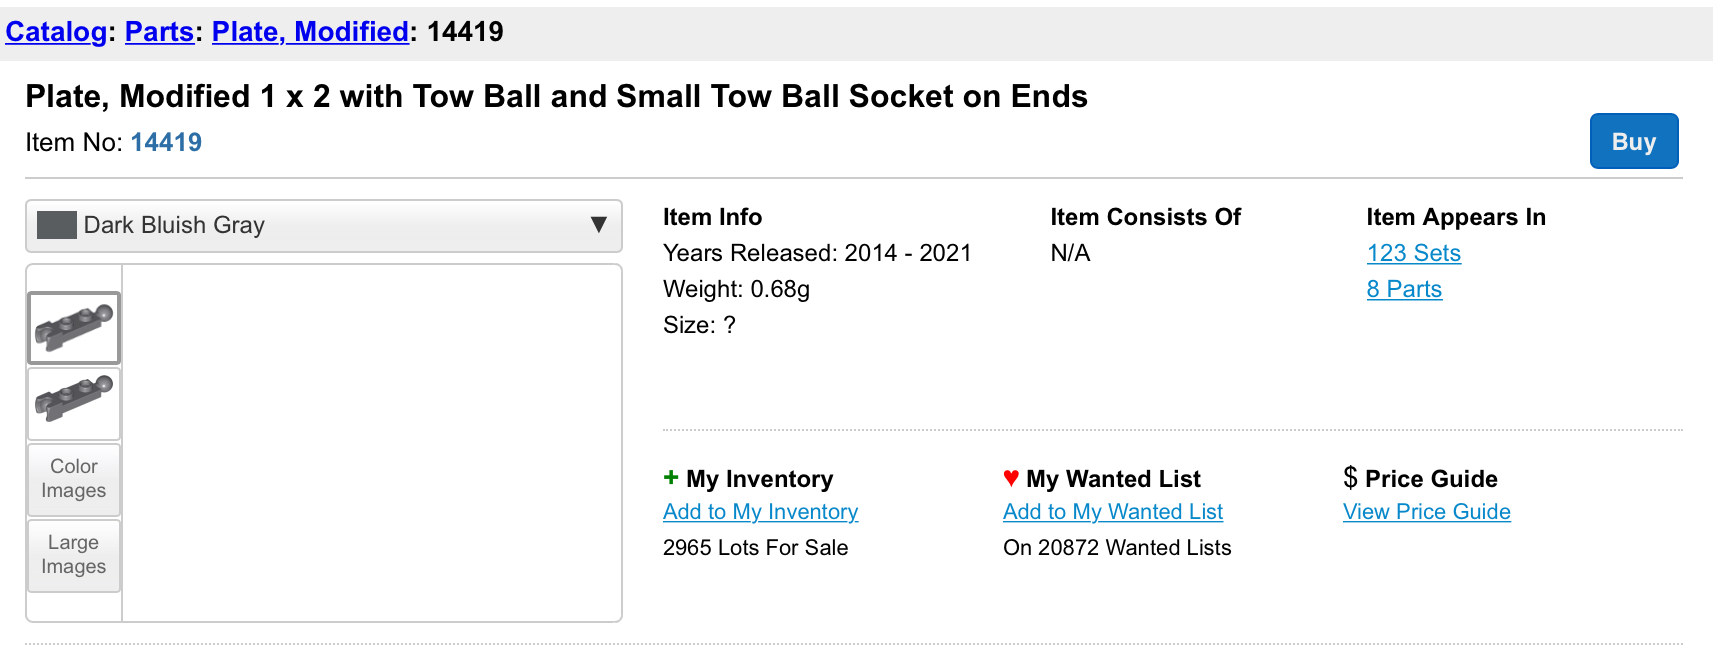Click the green plus My Inventory icon
The height and width of the screenshot is (652, 1719).
pyautogui.click(x=670, y=478)
